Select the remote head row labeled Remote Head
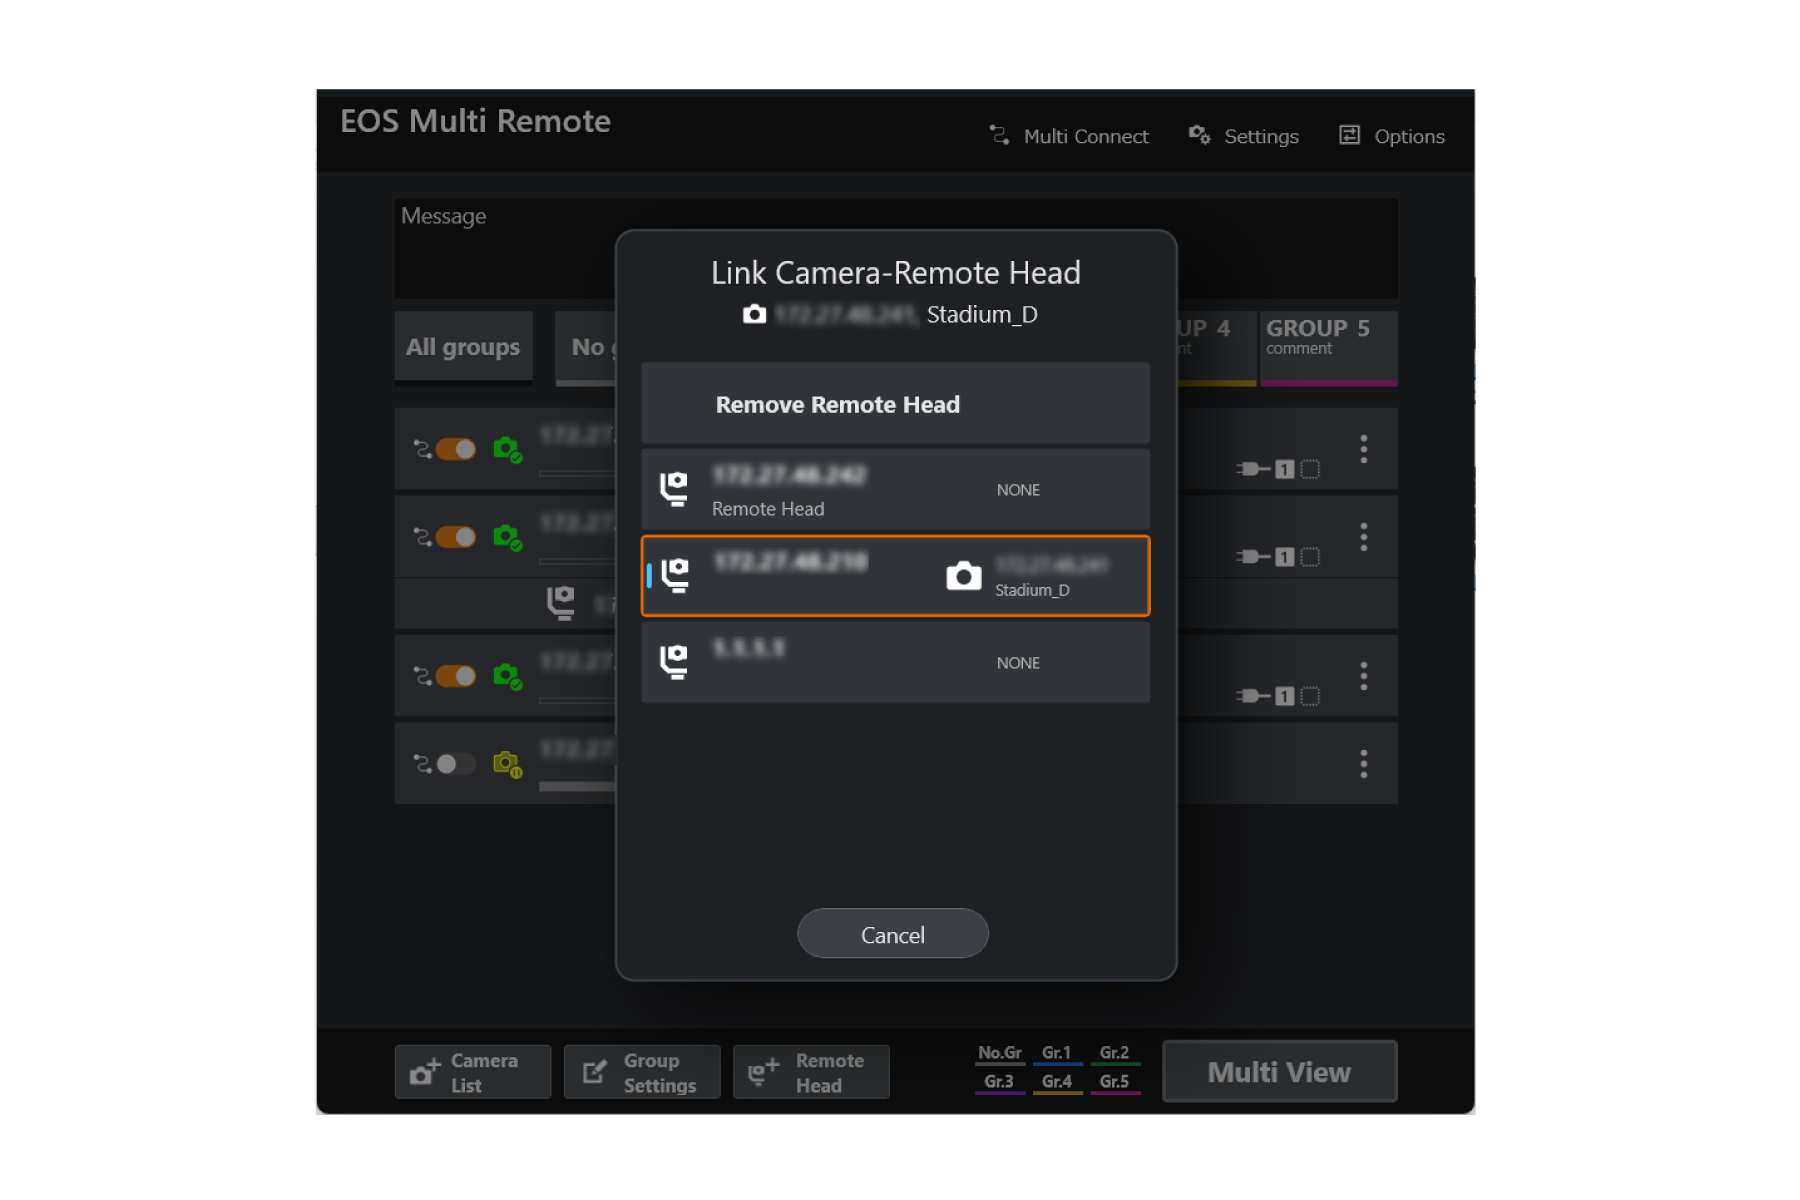Image resolution: width=1800 pixels, height=1200 pixels. tap(895, 490)
